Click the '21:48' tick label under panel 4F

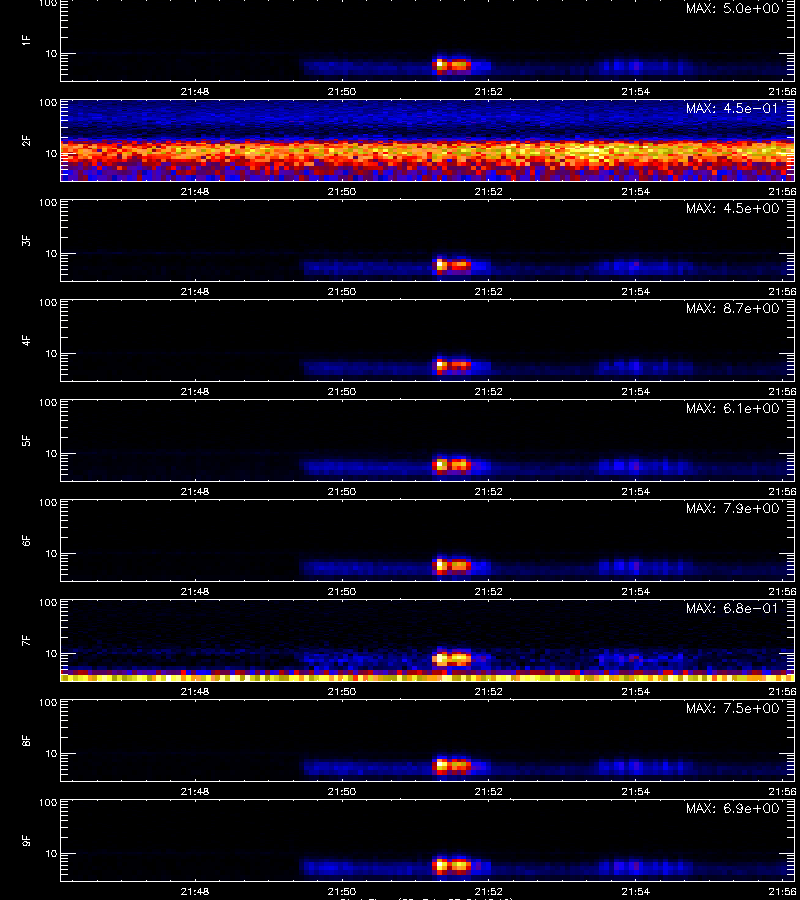coord(195,391)
